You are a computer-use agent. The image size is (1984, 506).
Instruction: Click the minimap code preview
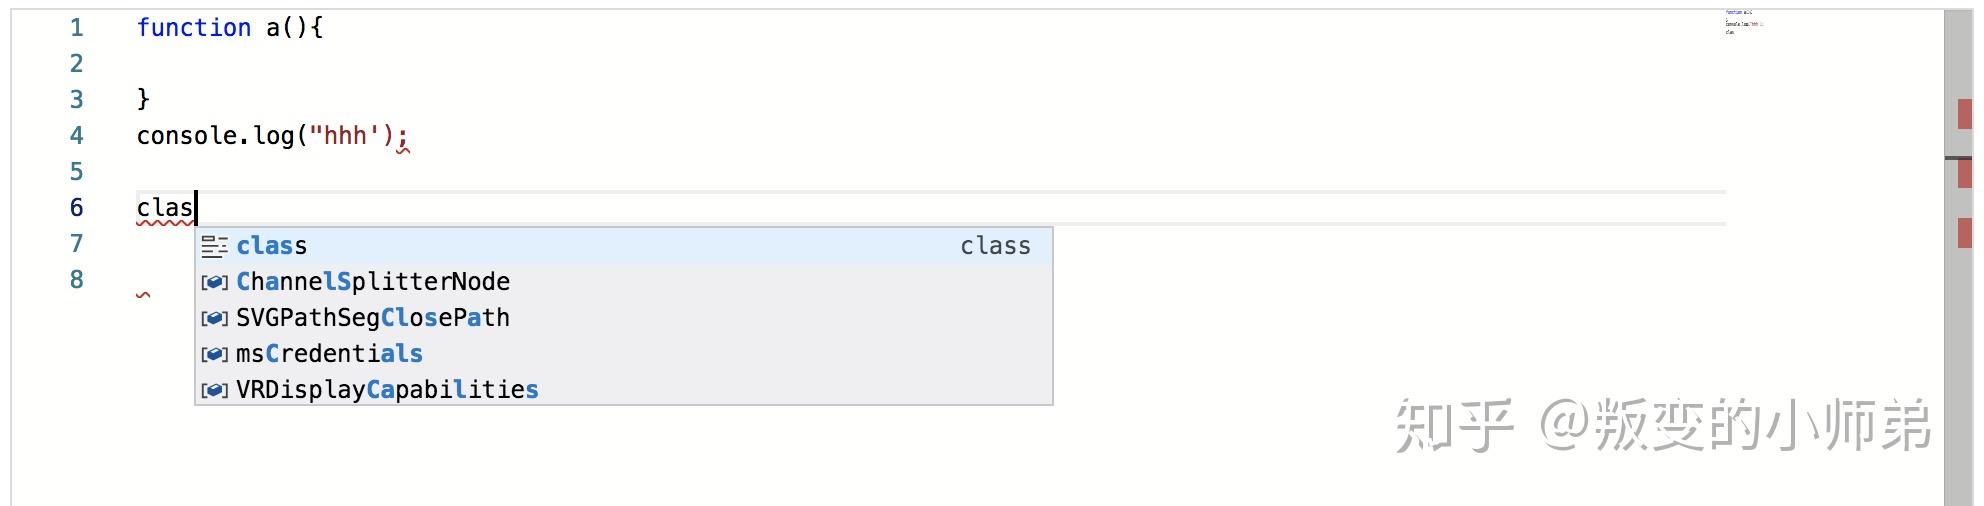click(1744, 22)
